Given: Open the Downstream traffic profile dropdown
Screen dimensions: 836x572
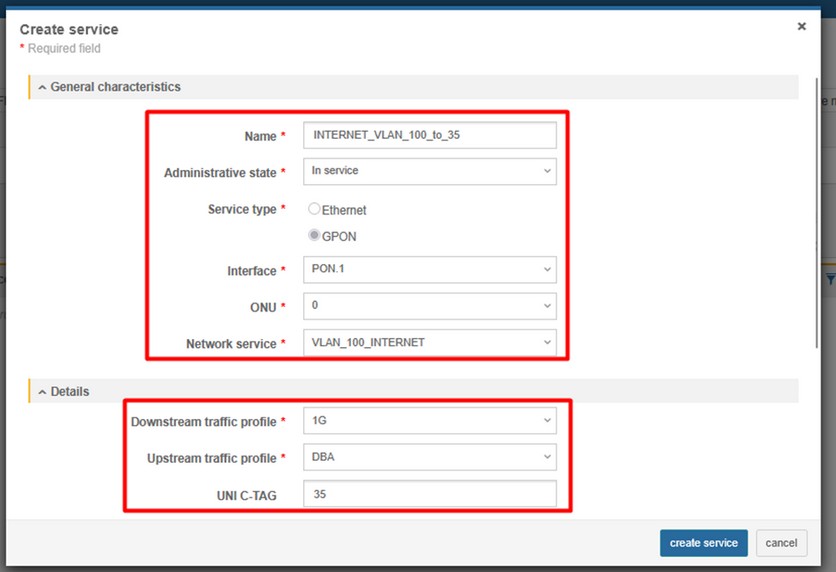Looking at the screenshot, I should pos(429,421).
